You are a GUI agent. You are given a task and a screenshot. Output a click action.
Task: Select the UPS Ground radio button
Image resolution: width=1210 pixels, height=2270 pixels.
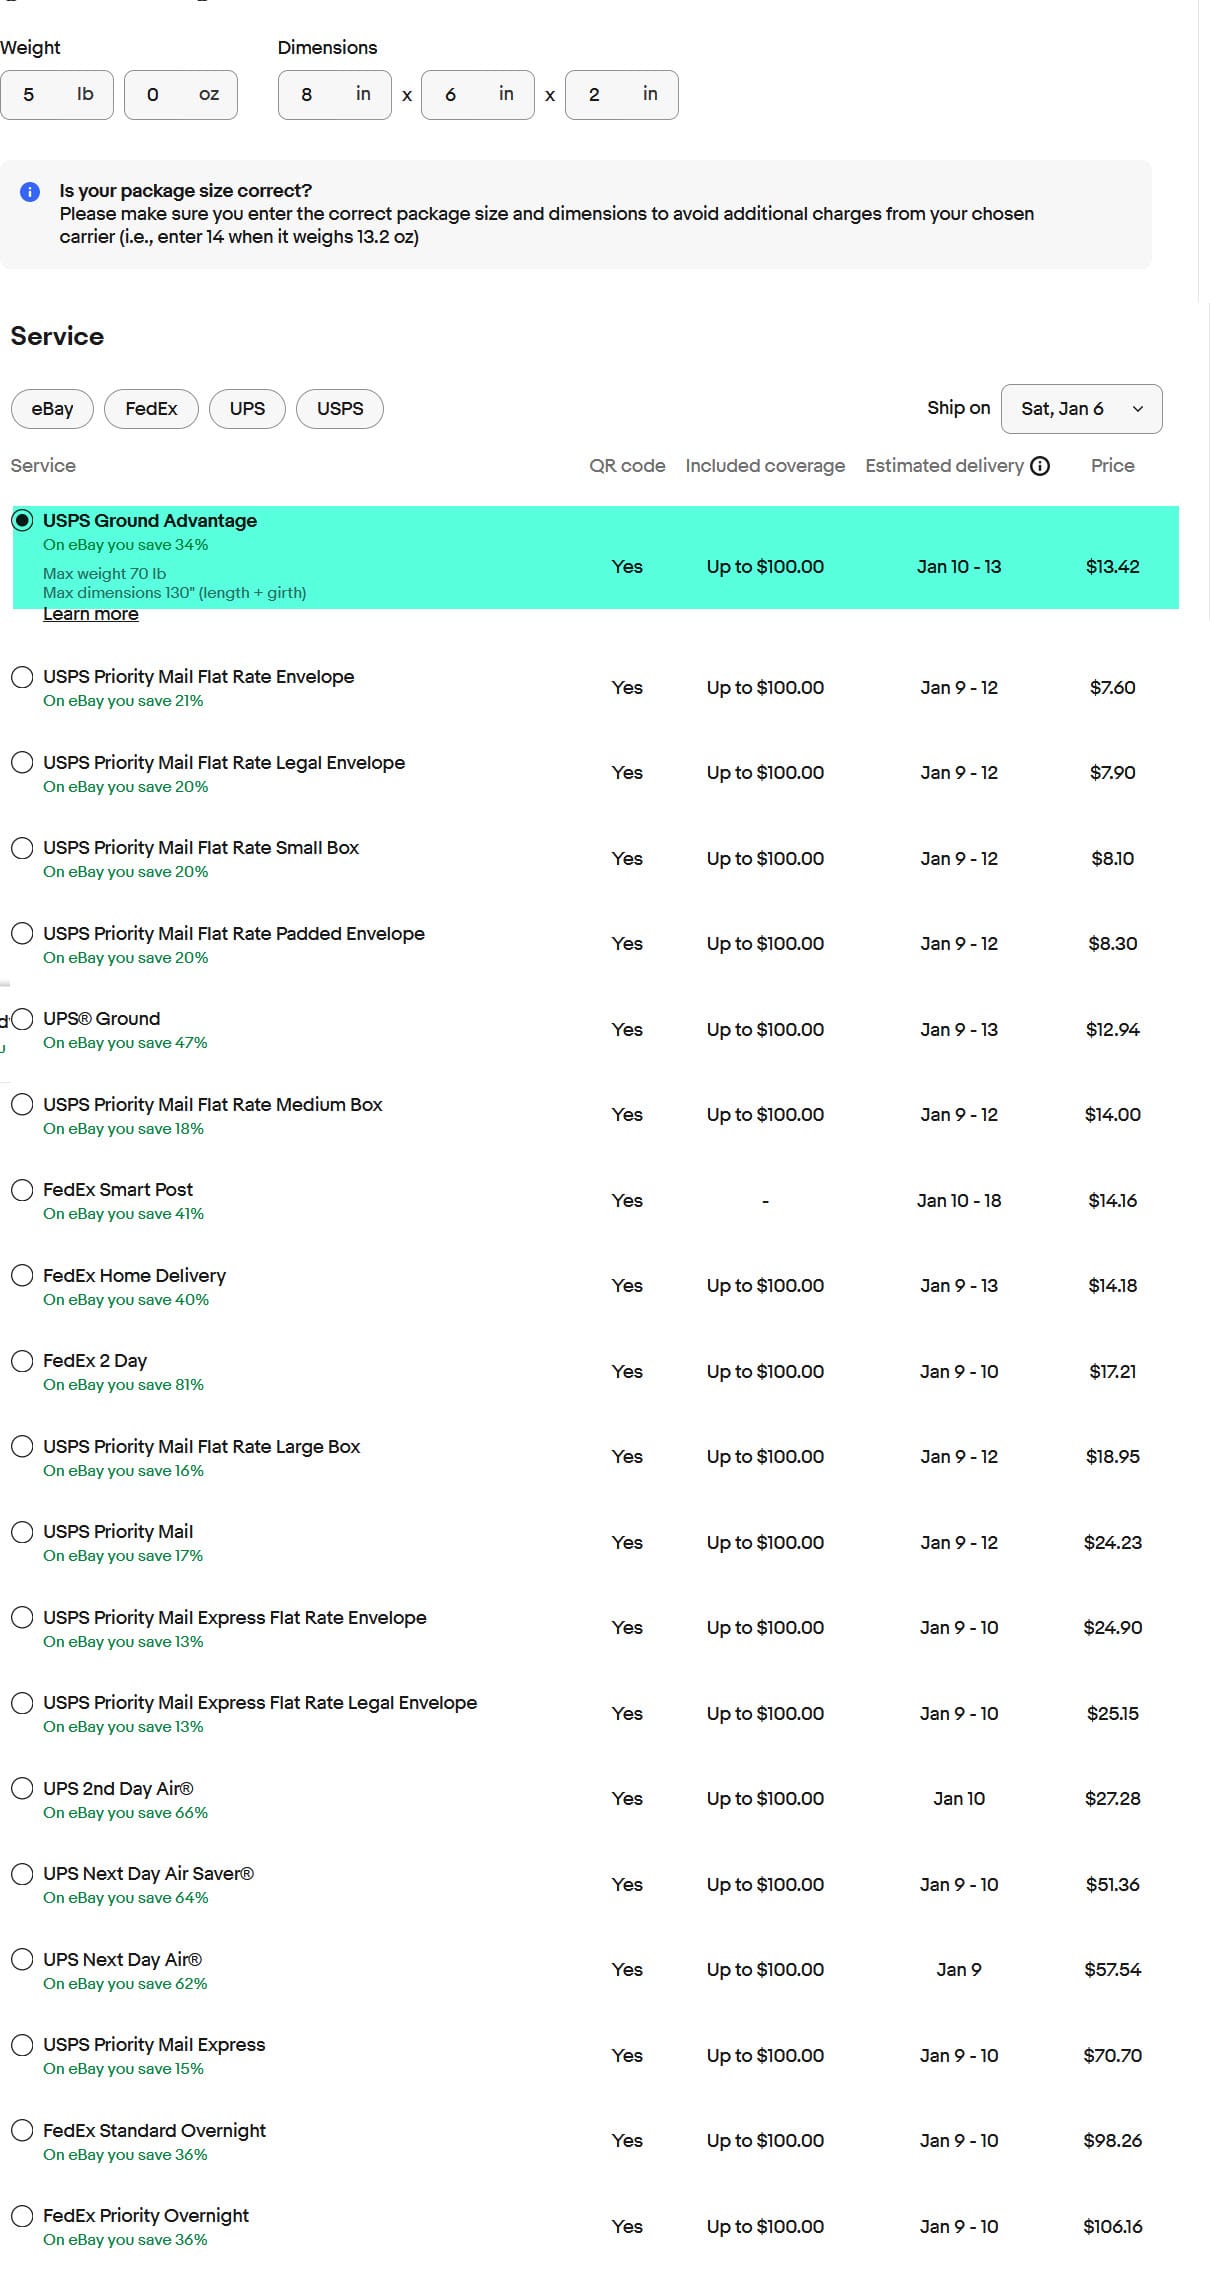point(22,1019)
